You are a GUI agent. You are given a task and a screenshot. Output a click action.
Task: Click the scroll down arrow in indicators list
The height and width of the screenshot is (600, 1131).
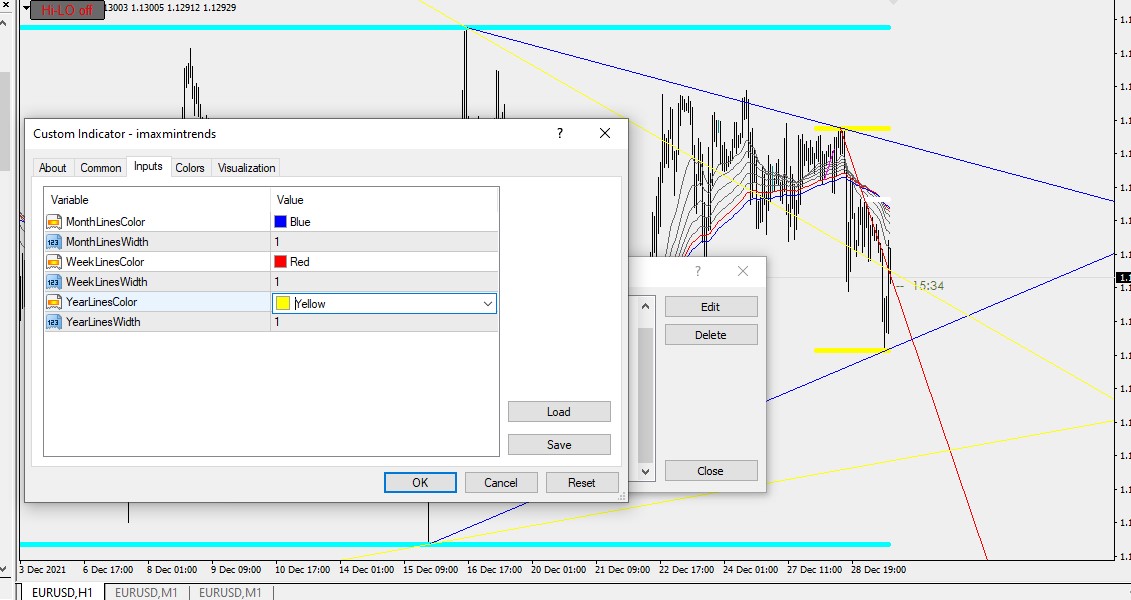(x=646, y=472)
